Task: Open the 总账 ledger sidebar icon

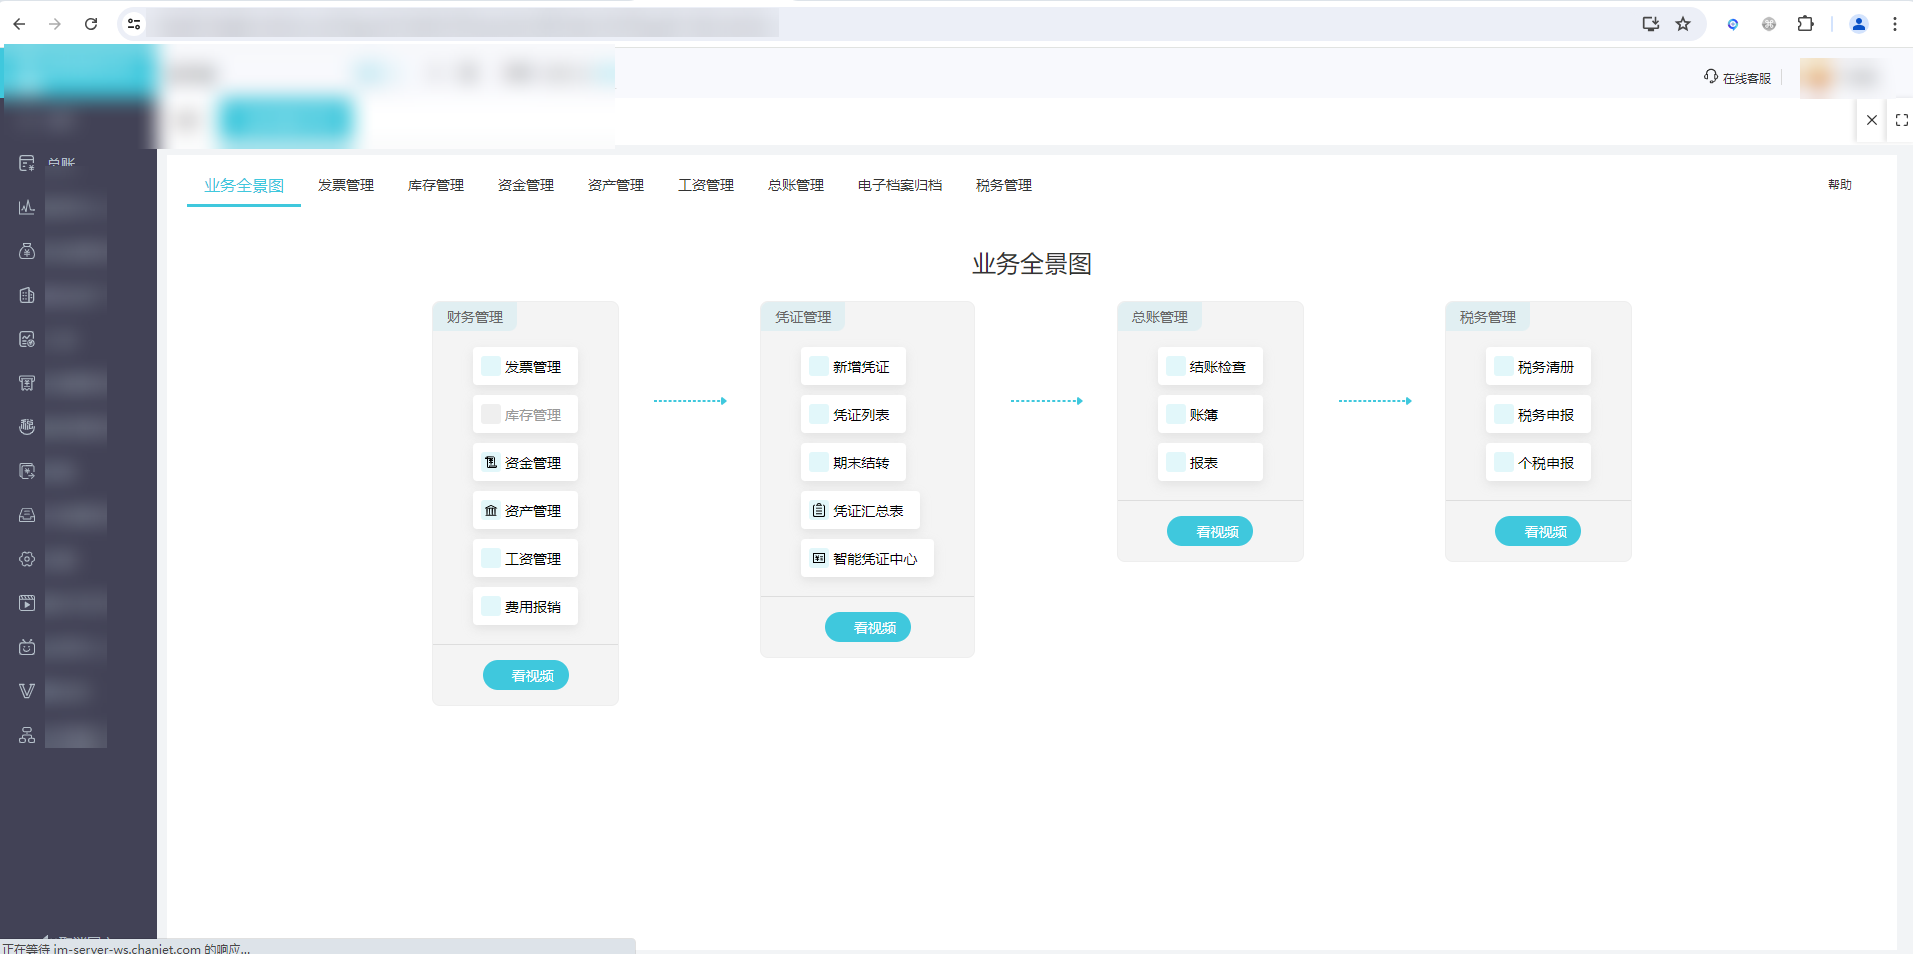Action: [x=27, y=163]
